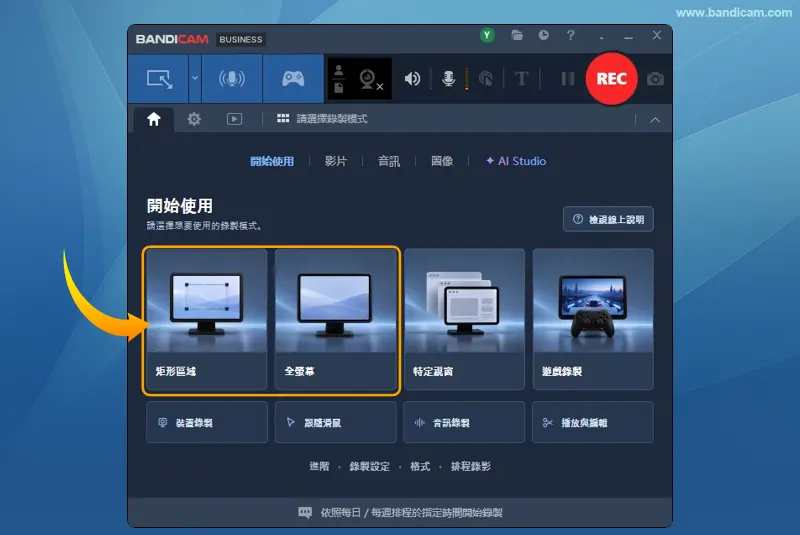The height and width of the screenshot is (535, 800).
Task: Minimize the Bandicam window
Action: (x=629, y=36)
